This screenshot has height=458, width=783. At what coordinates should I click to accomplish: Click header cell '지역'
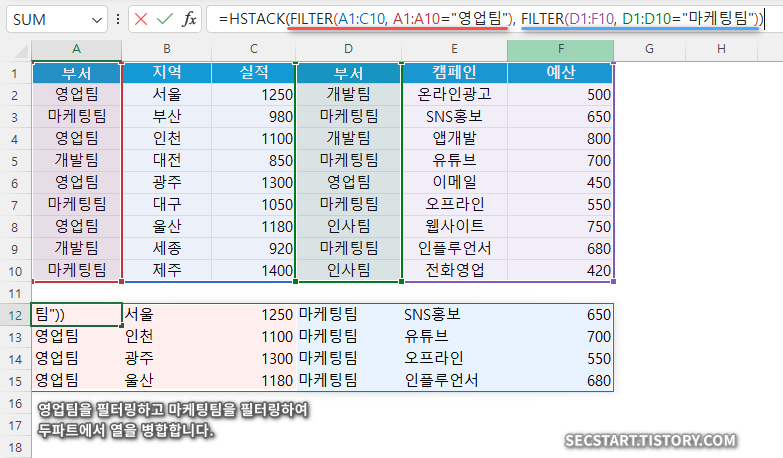pyautogui.click(x=167, y=73)
